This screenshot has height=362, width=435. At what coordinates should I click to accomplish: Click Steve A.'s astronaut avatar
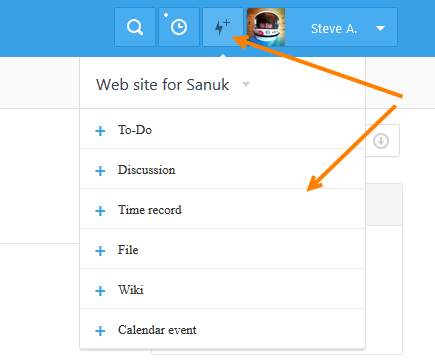[x=266, y=27]
